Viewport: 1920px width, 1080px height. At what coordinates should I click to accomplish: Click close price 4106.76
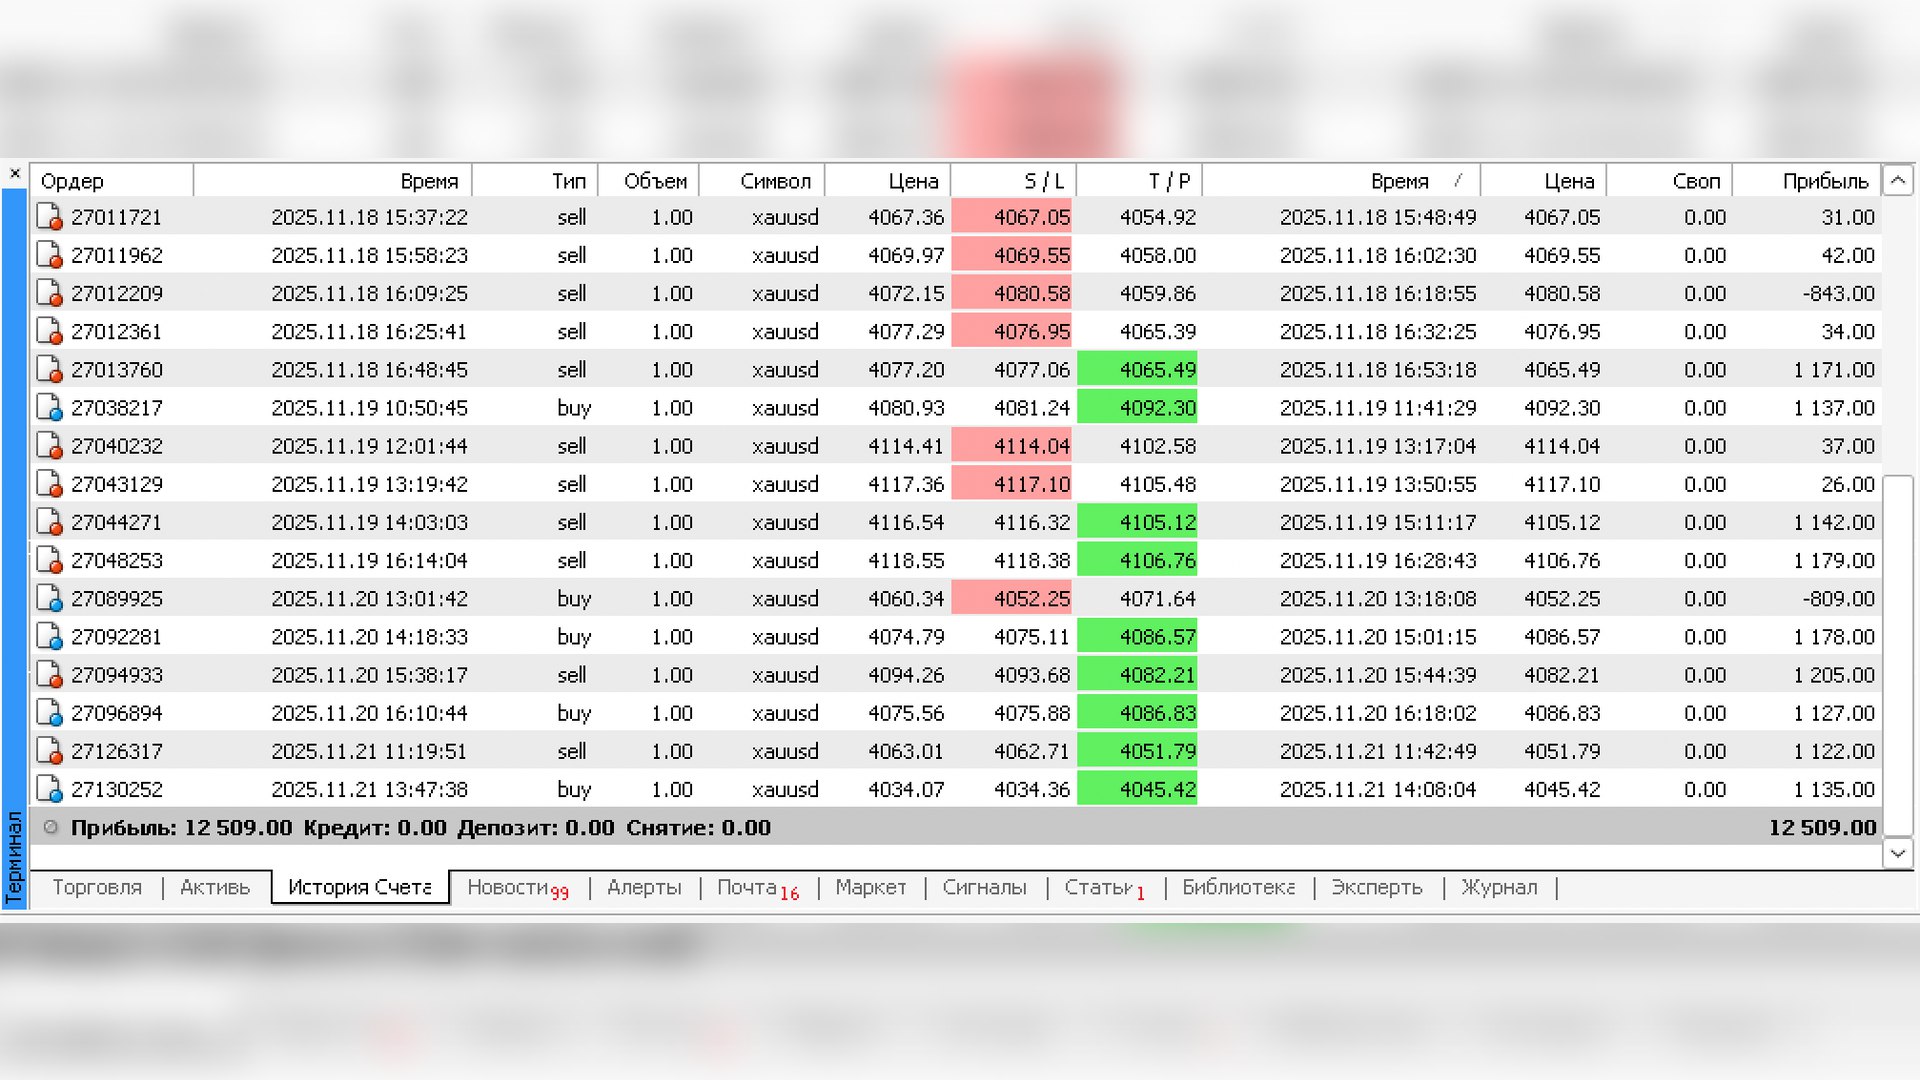coord(1562,560)
